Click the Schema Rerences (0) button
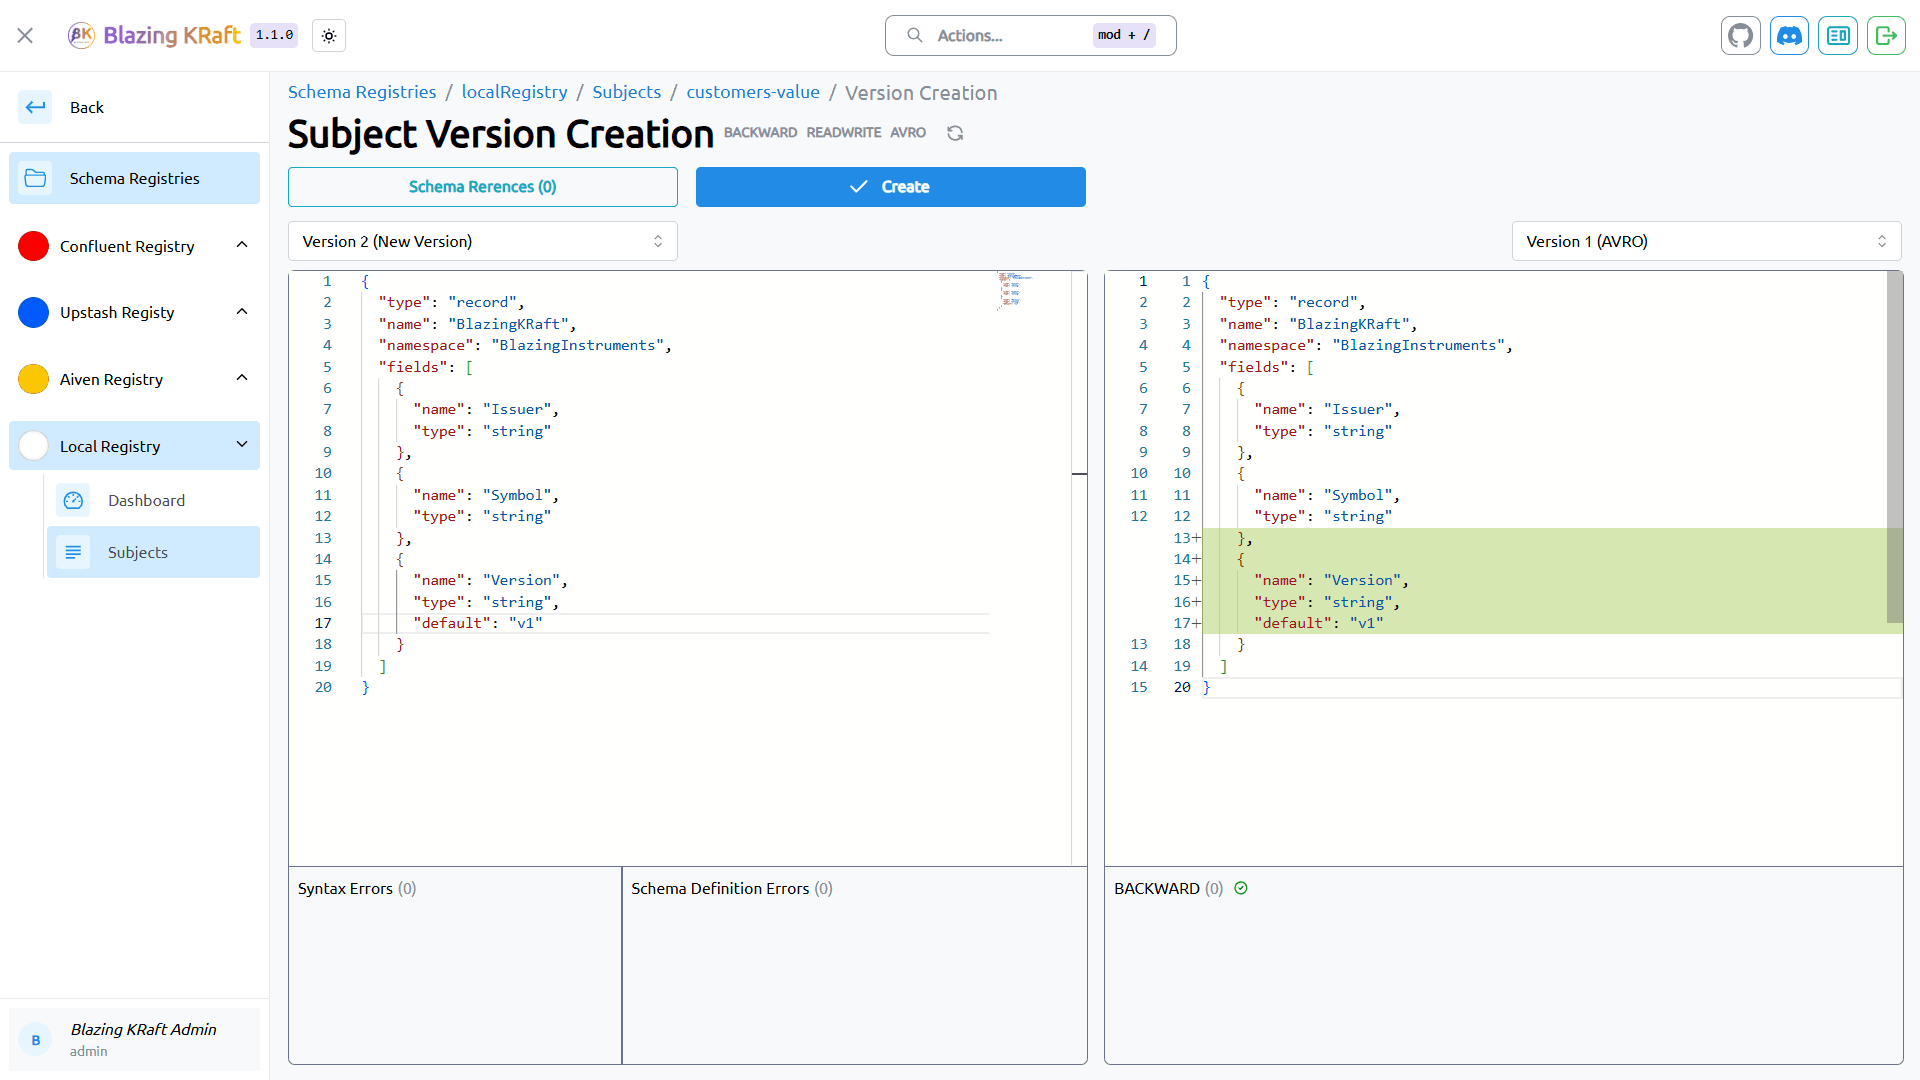Viewport: 1920px width, 1080px height. pos(483,187)
